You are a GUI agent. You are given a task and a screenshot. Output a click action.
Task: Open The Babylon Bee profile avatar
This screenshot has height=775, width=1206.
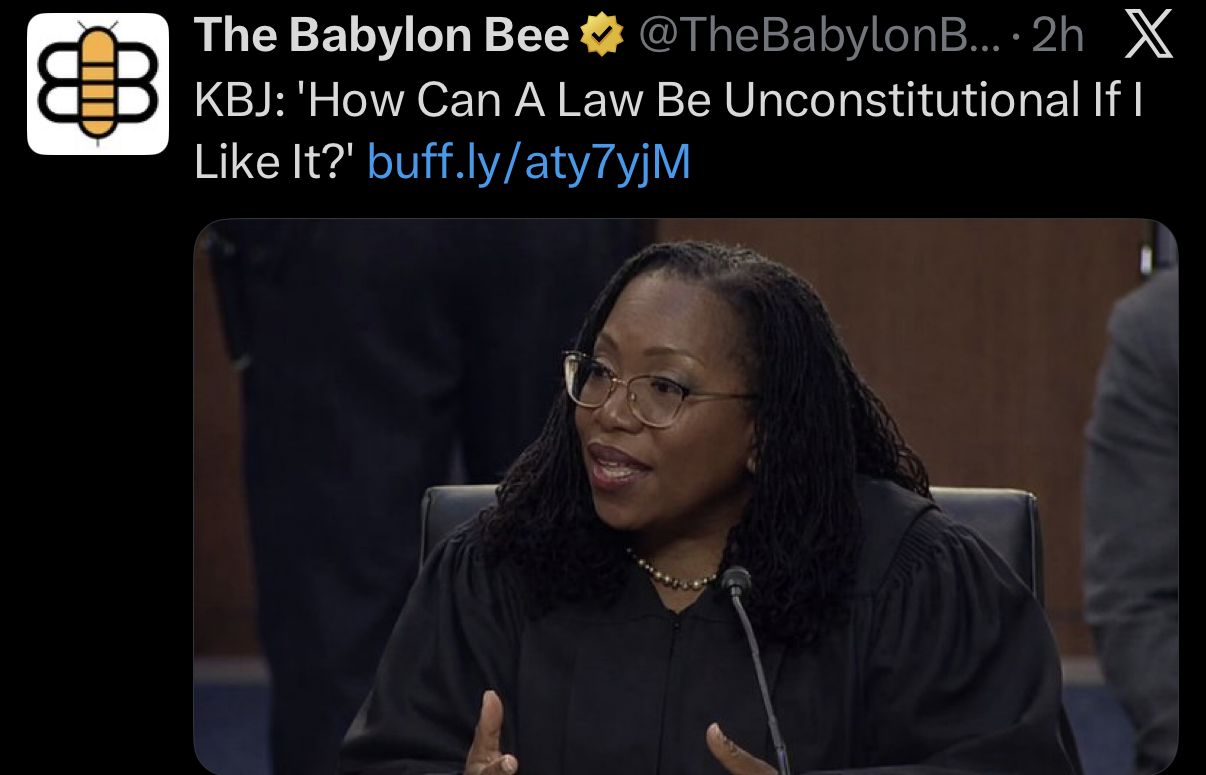pyautogui.click(x=98, y=83)
